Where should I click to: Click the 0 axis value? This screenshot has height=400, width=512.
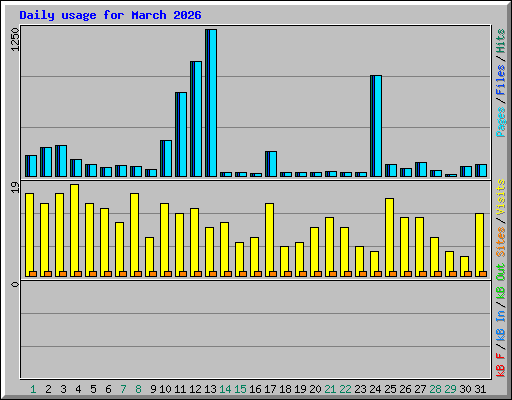point(15,284)
